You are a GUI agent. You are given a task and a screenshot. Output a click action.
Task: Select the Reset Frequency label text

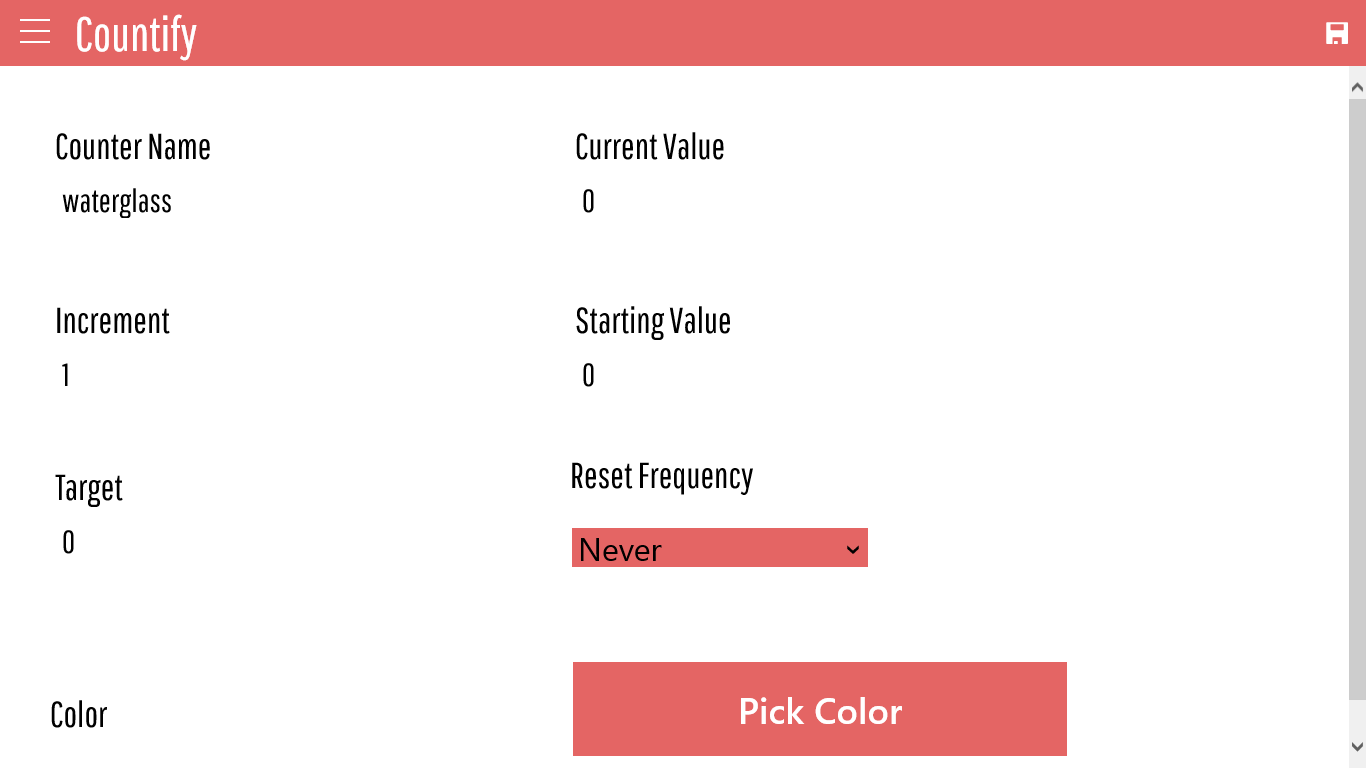[x=661, y=477]
